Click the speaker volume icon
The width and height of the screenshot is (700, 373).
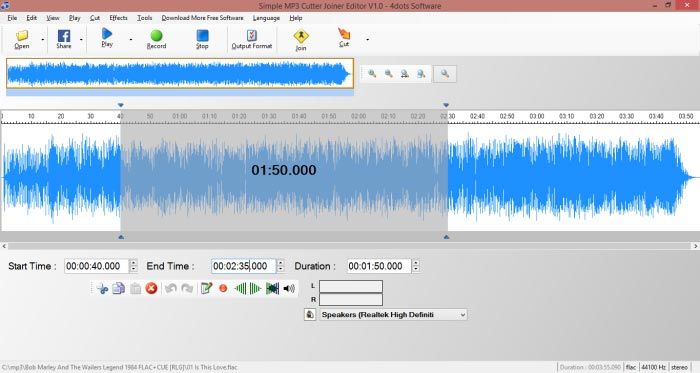[x=289, y=289]
